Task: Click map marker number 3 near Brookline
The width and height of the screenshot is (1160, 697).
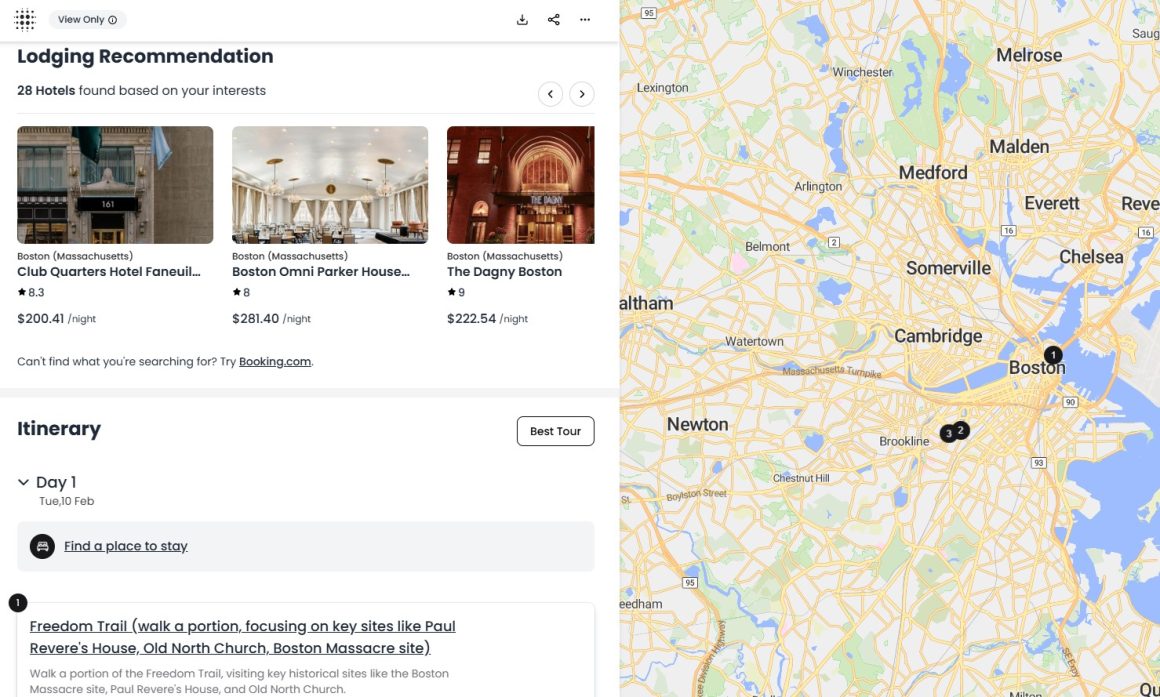Action: point(947,434)
